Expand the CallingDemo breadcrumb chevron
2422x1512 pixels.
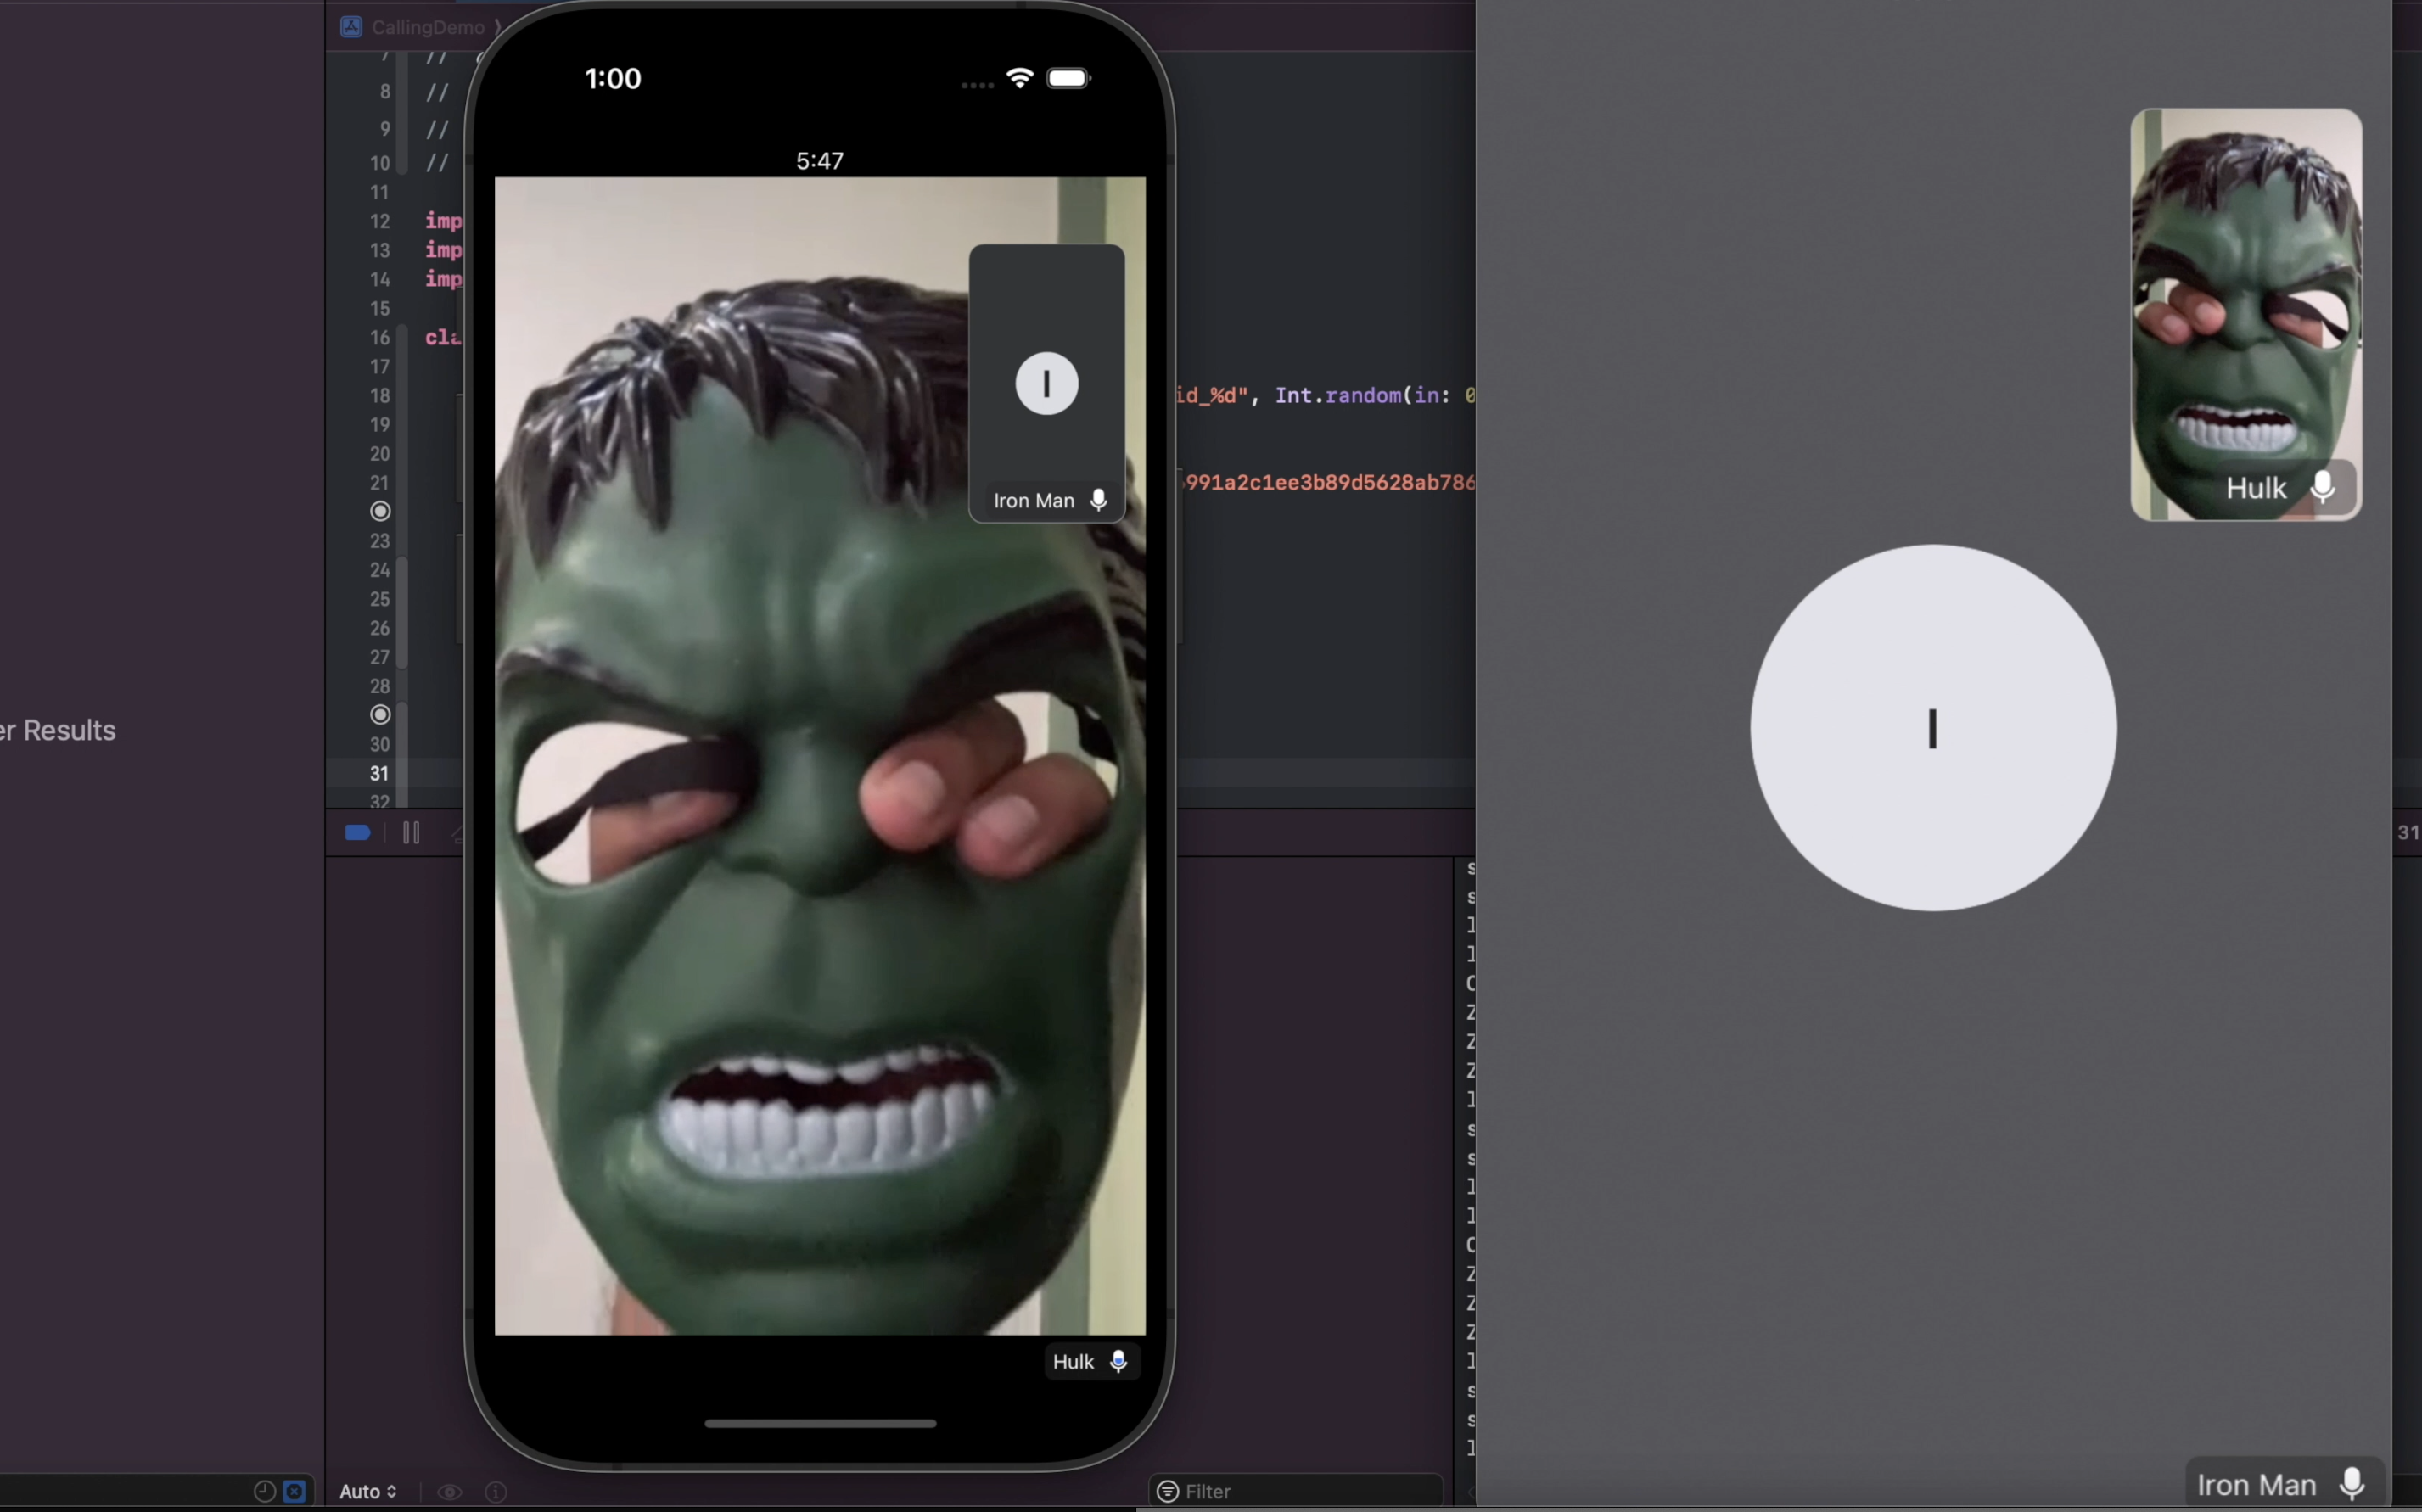pyautogui.click(x=497, y=27)
